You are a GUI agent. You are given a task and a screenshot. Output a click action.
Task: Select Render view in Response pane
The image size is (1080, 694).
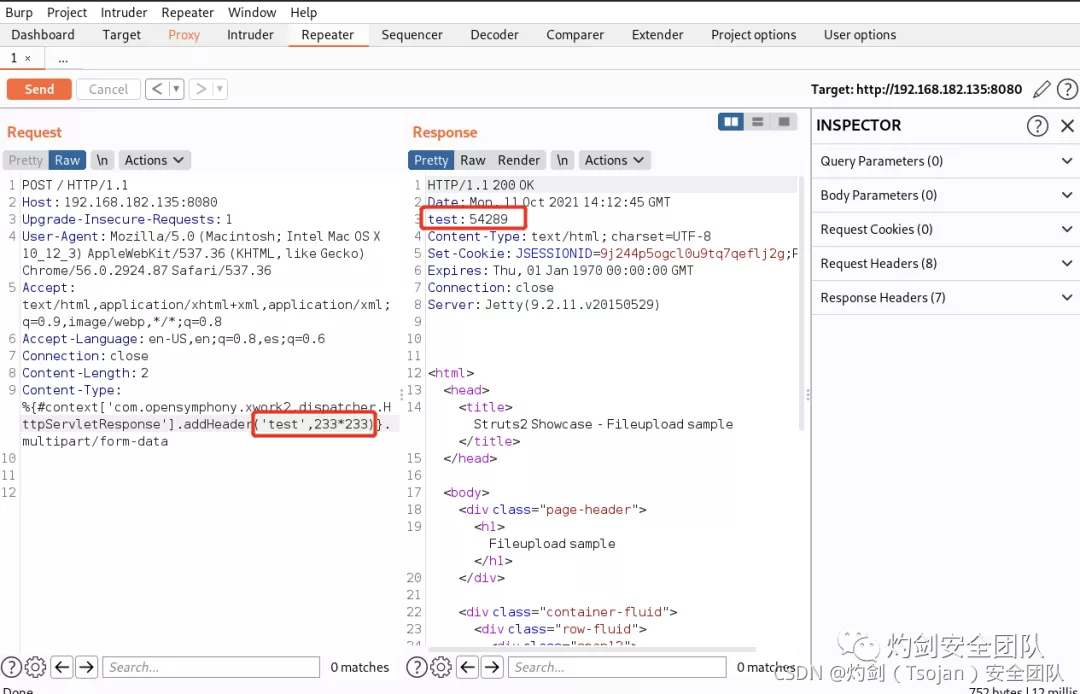point(519,160)
